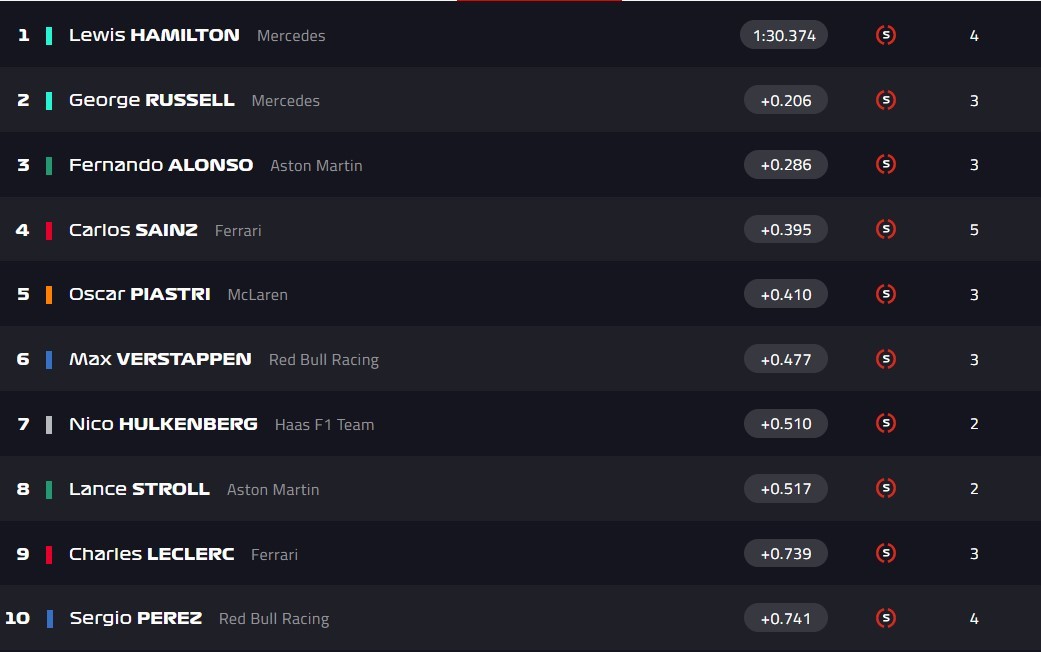
Task: Click Haas F1 Team label
Action: click(x=324, y=424)
